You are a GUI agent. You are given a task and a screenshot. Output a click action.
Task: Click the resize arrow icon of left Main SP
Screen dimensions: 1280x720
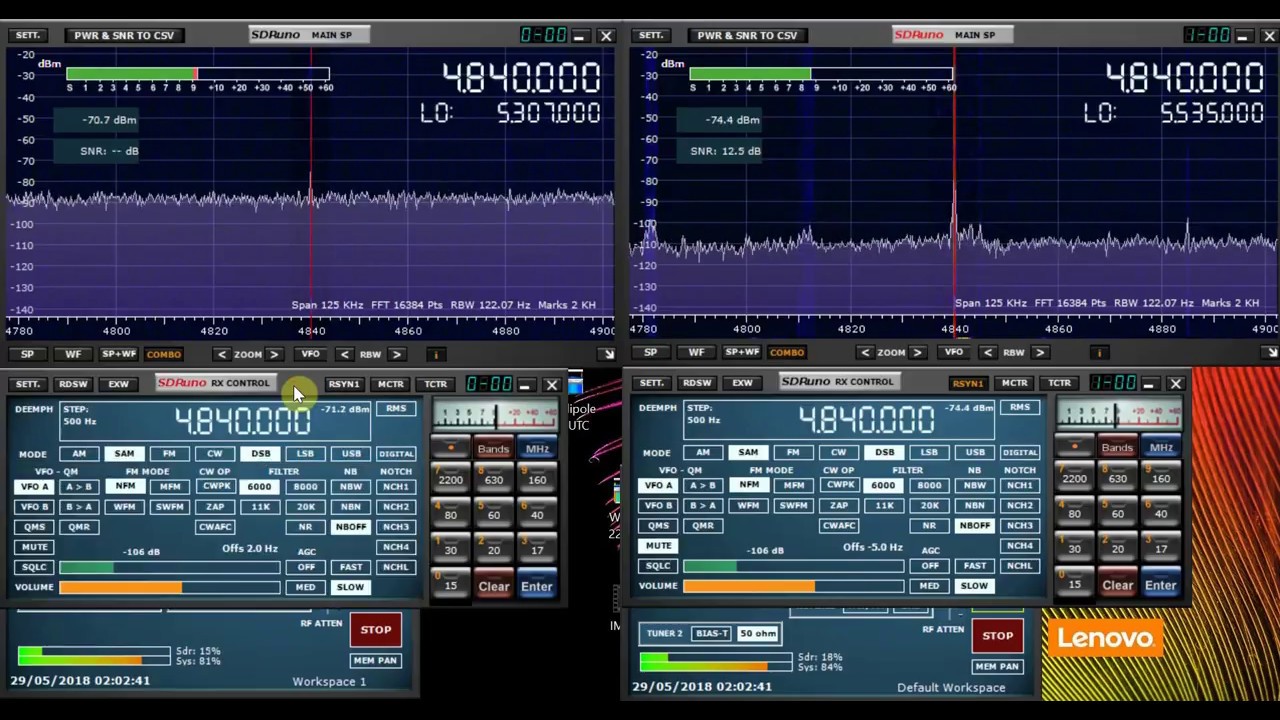coord(607,354)
